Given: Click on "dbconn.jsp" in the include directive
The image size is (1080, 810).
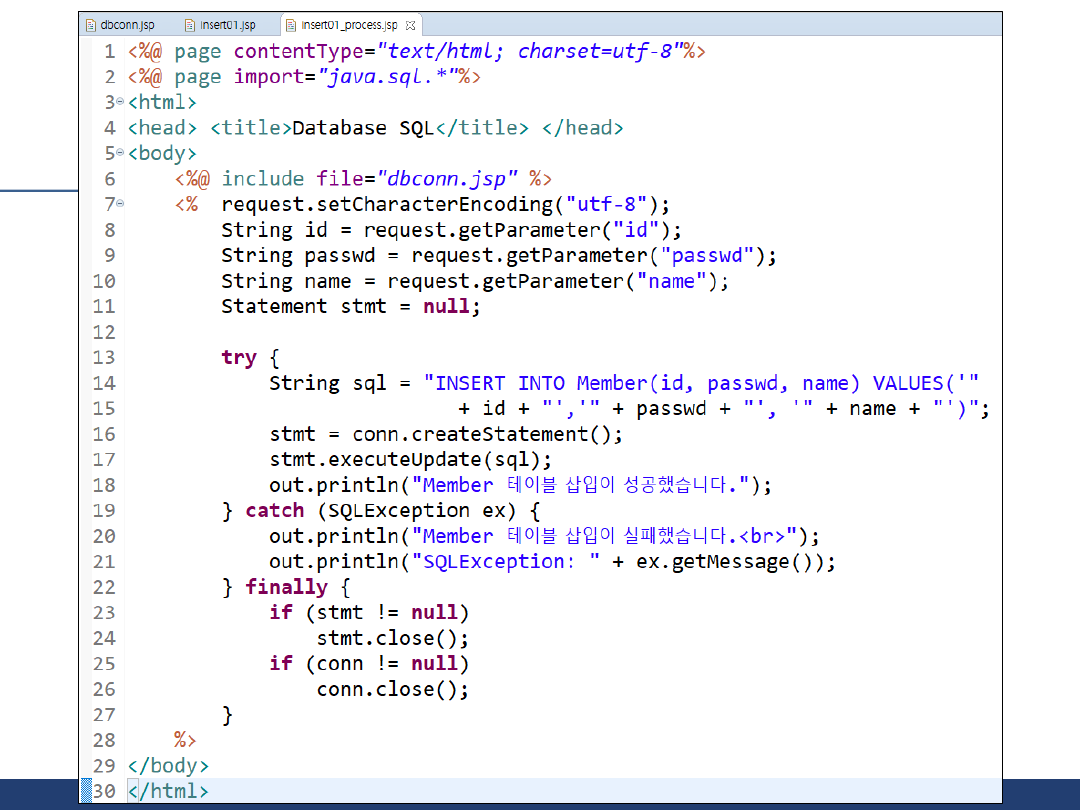Looking at the screenshot, I should tap(447, 179).
